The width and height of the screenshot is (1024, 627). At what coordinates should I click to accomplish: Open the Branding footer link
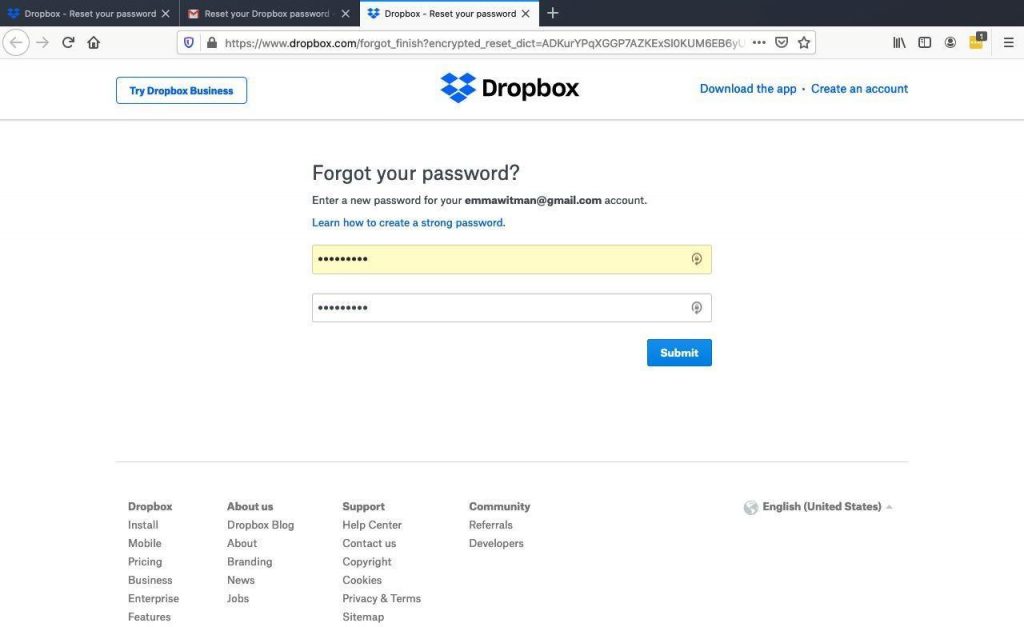(x=249, y=561)
